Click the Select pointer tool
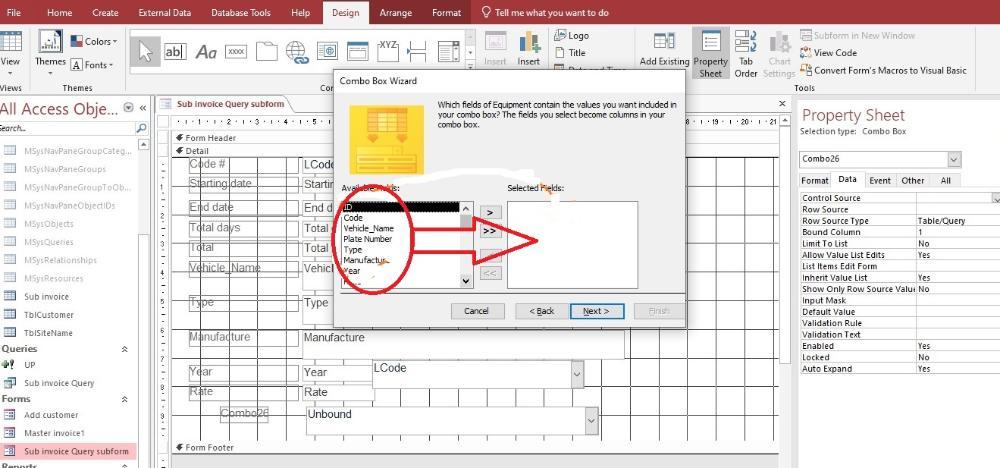 (145, 51)
